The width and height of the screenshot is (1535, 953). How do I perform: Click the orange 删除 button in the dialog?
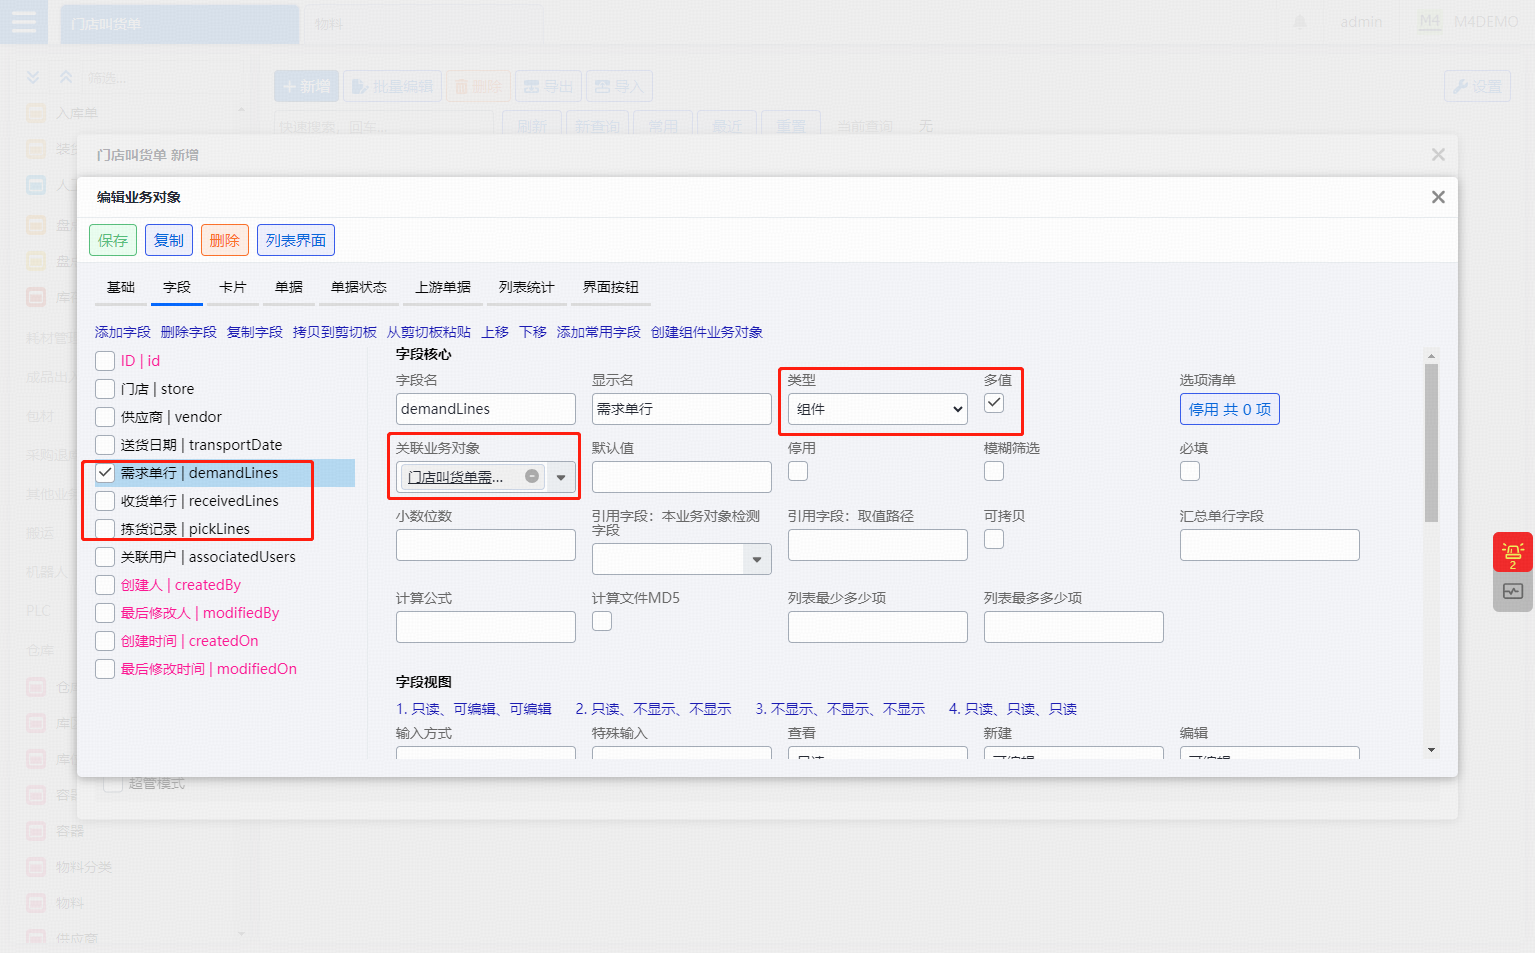pyautogui.click(x=225, y=240)
